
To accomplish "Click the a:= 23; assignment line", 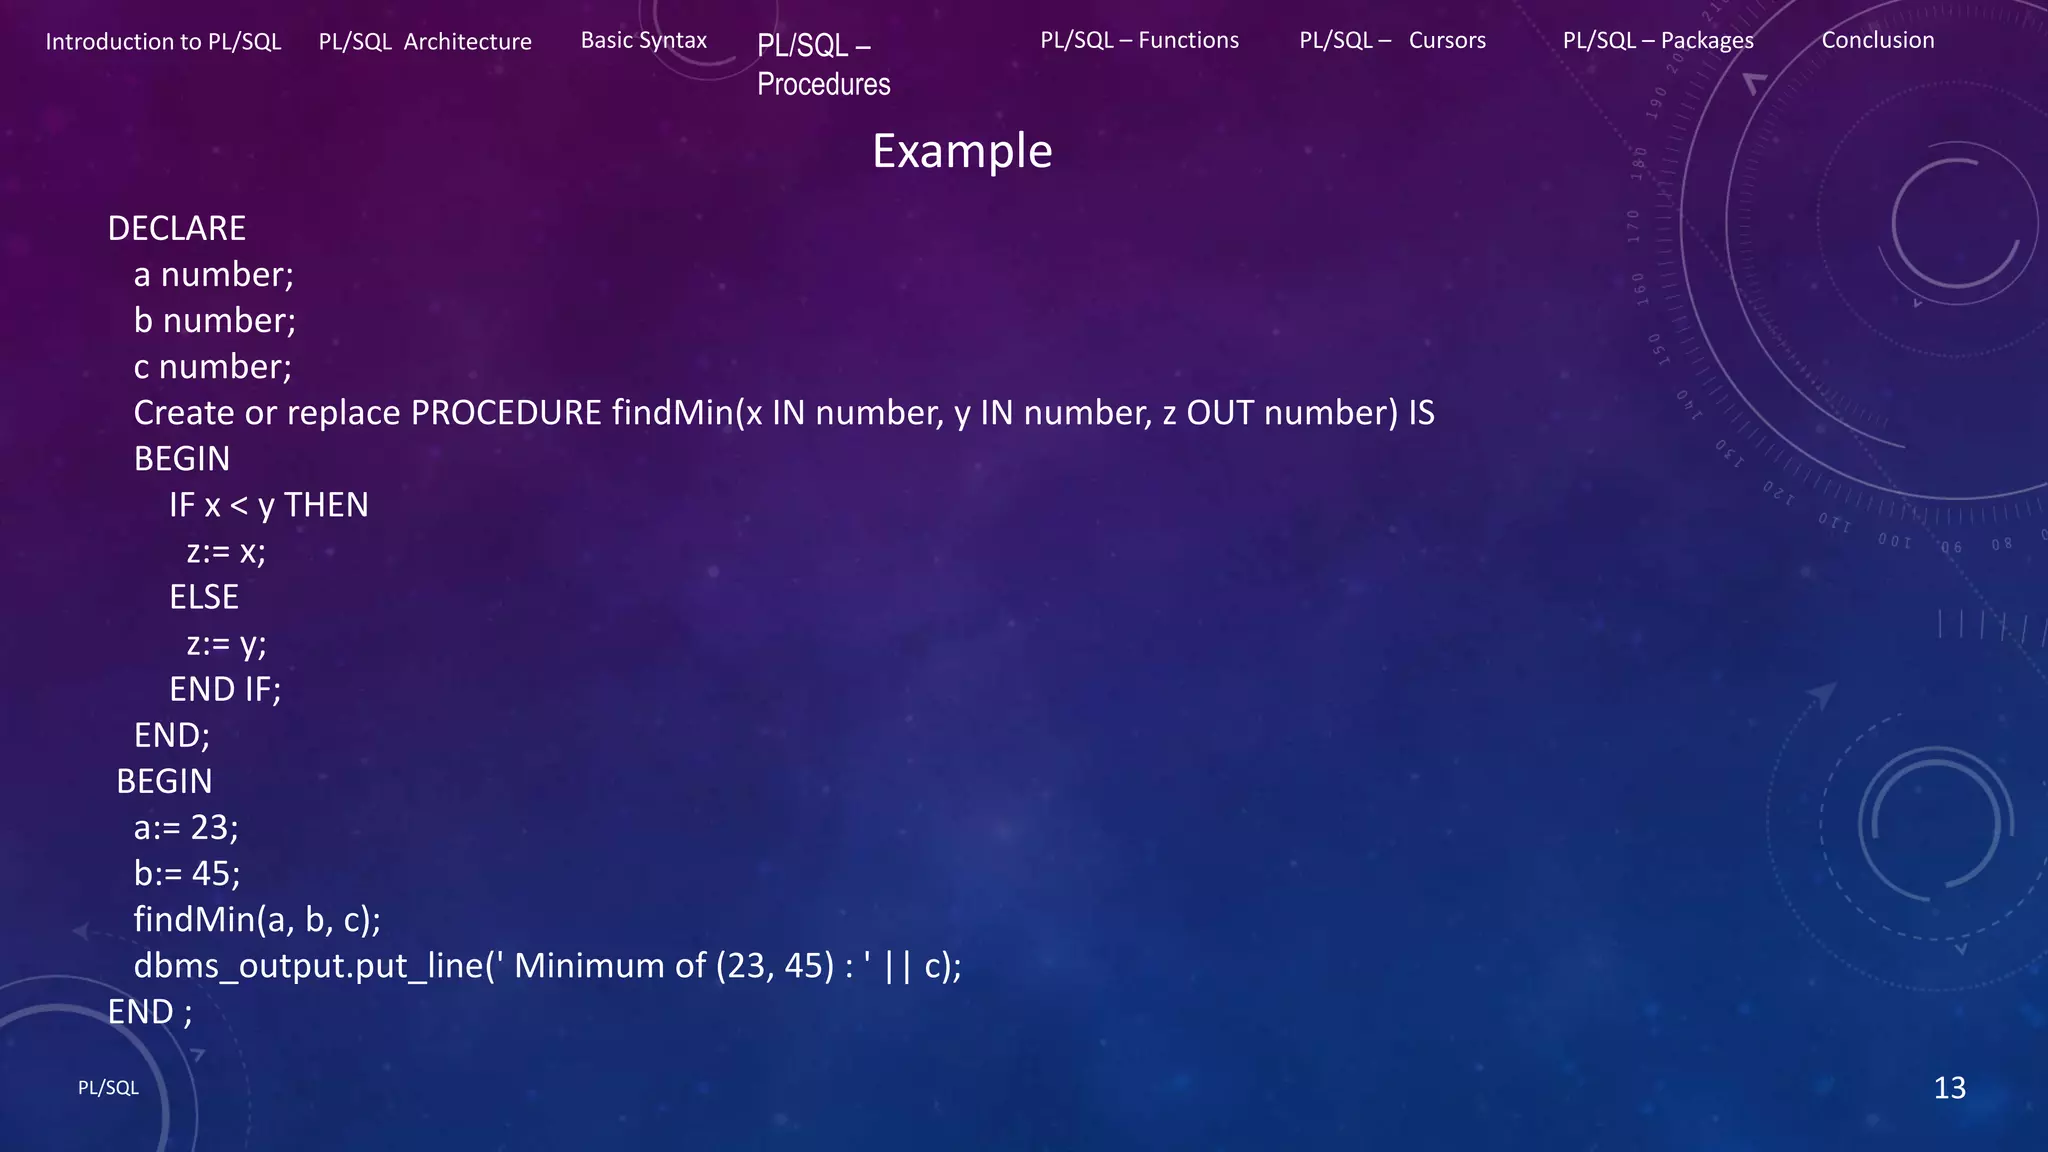I will click(x=186, y=828).
